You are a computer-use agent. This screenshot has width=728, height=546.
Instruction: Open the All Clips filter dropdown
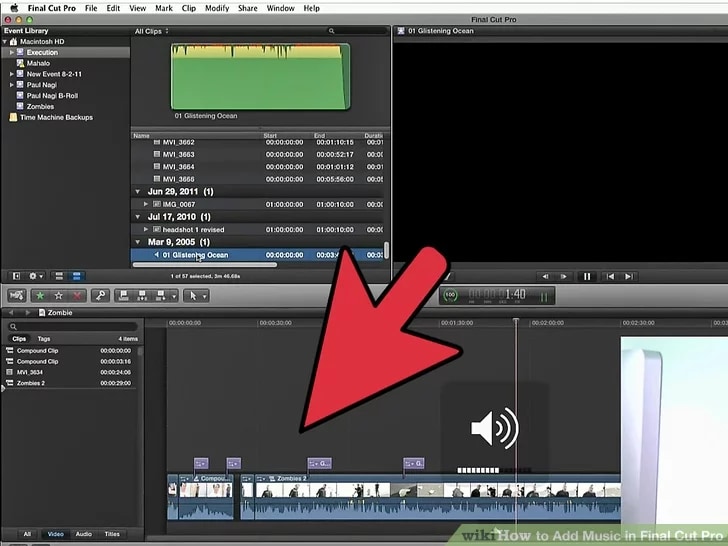[x=151, y=31]
